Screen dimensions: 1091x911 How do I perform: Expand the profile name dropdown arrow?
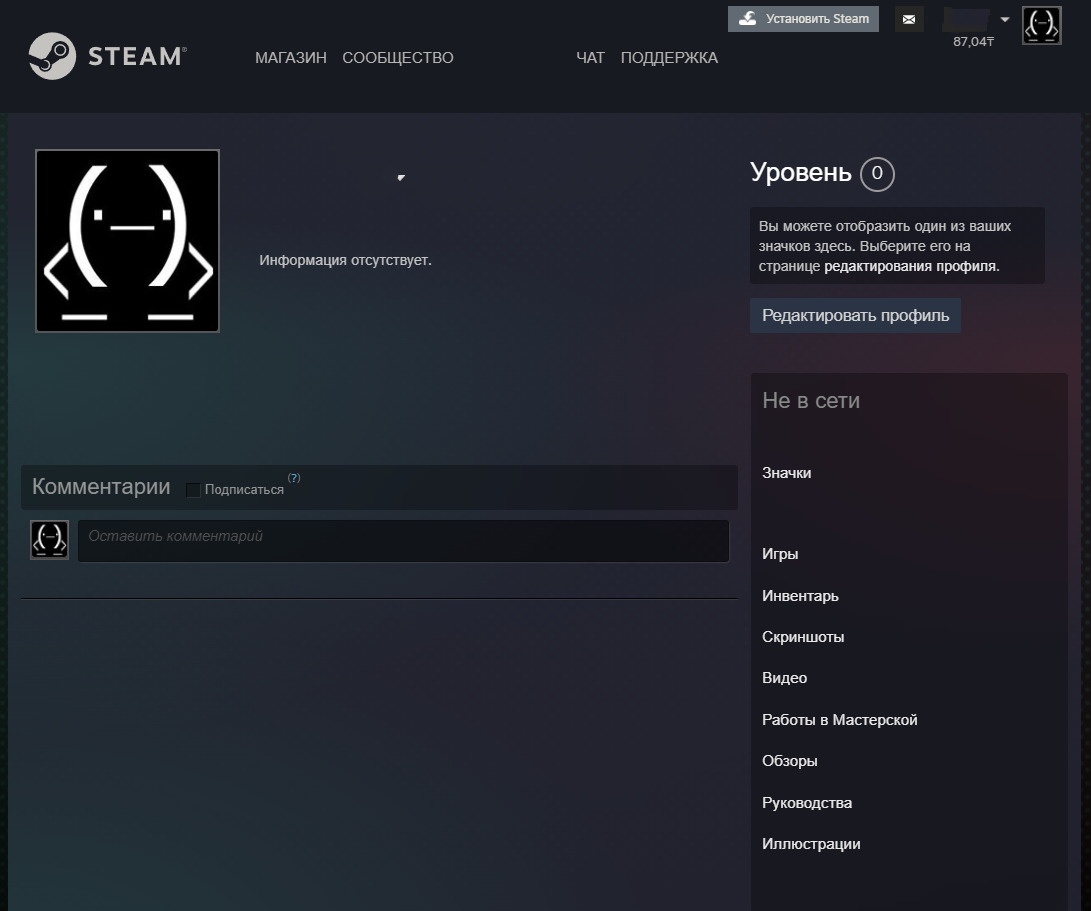tap(401, 177)
